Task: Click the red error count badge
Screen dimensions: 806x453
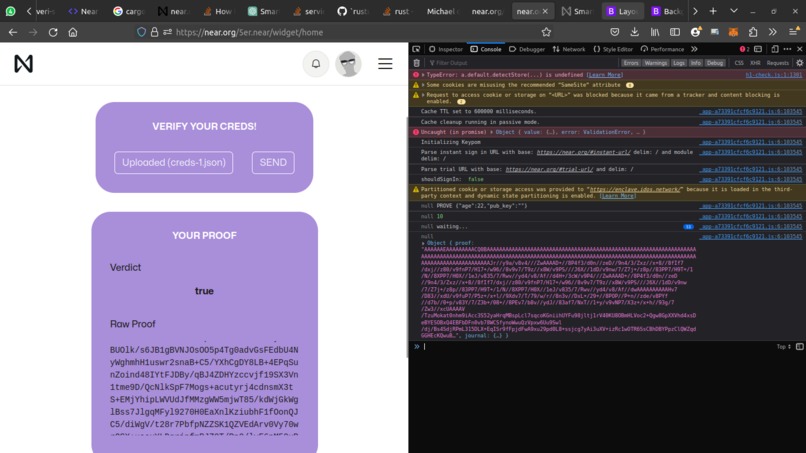Action: (744, 49)
